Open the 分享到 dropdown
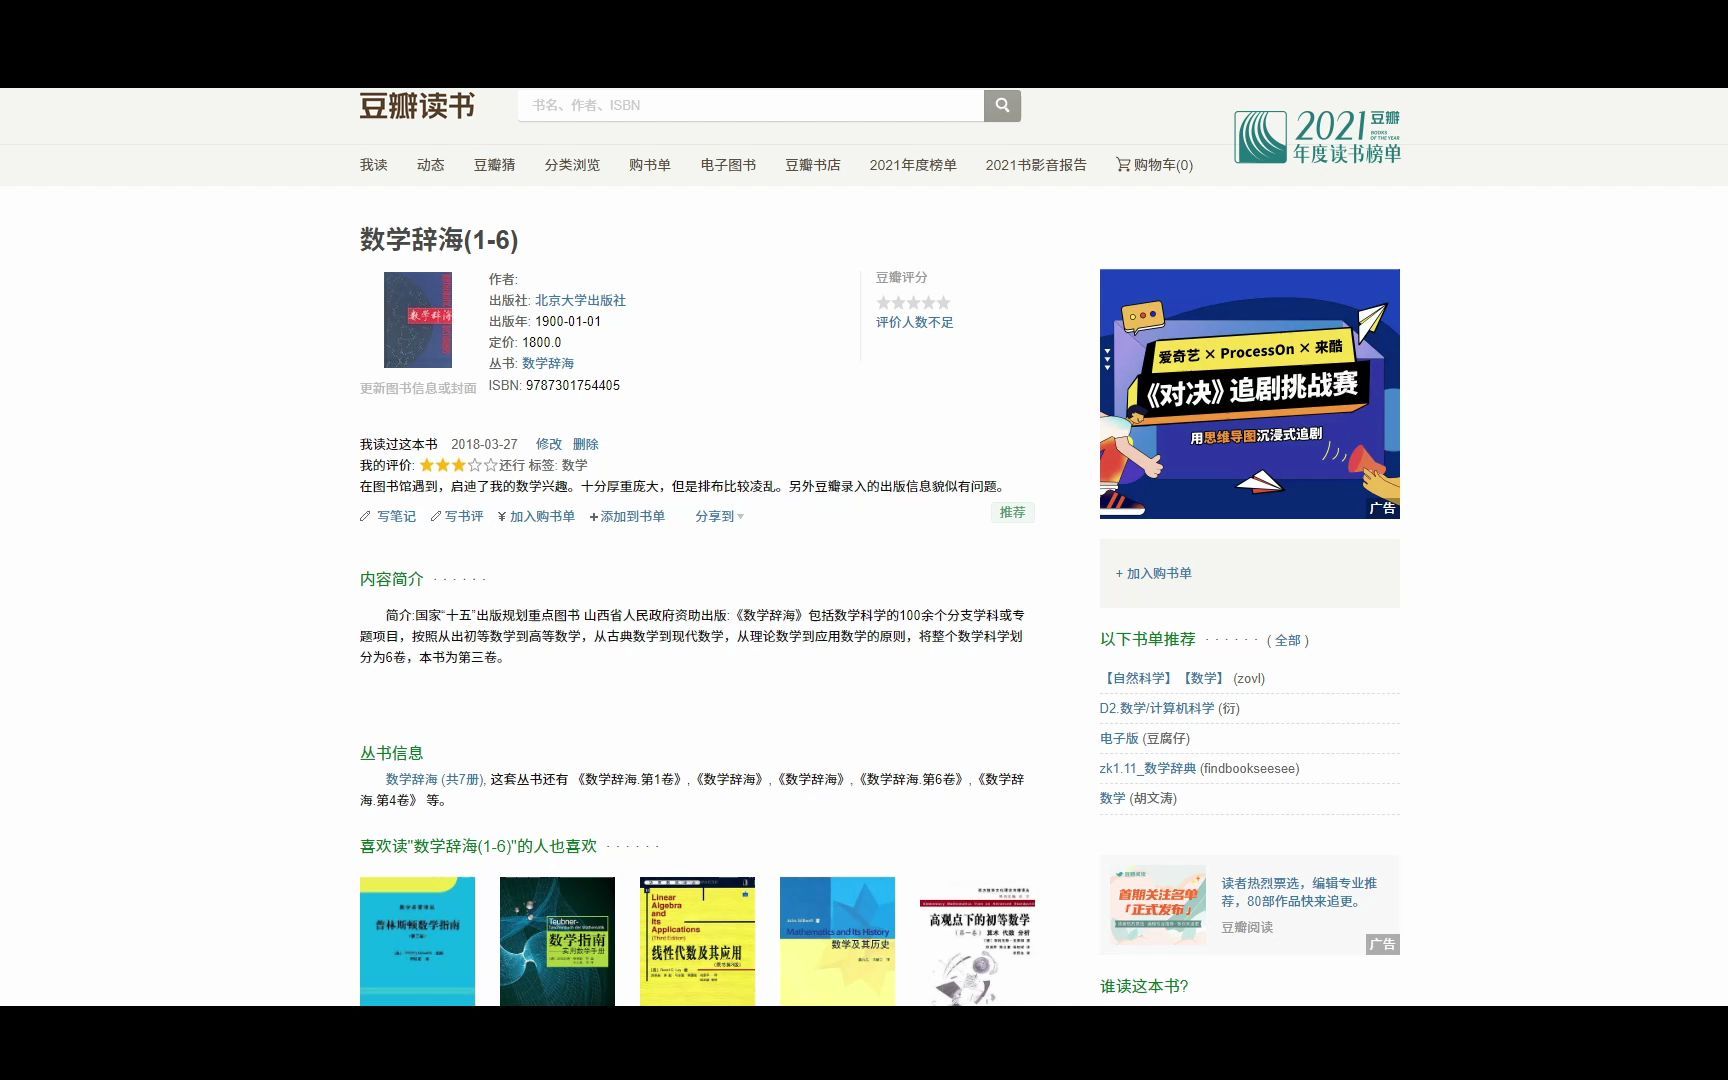 point(720,516)
